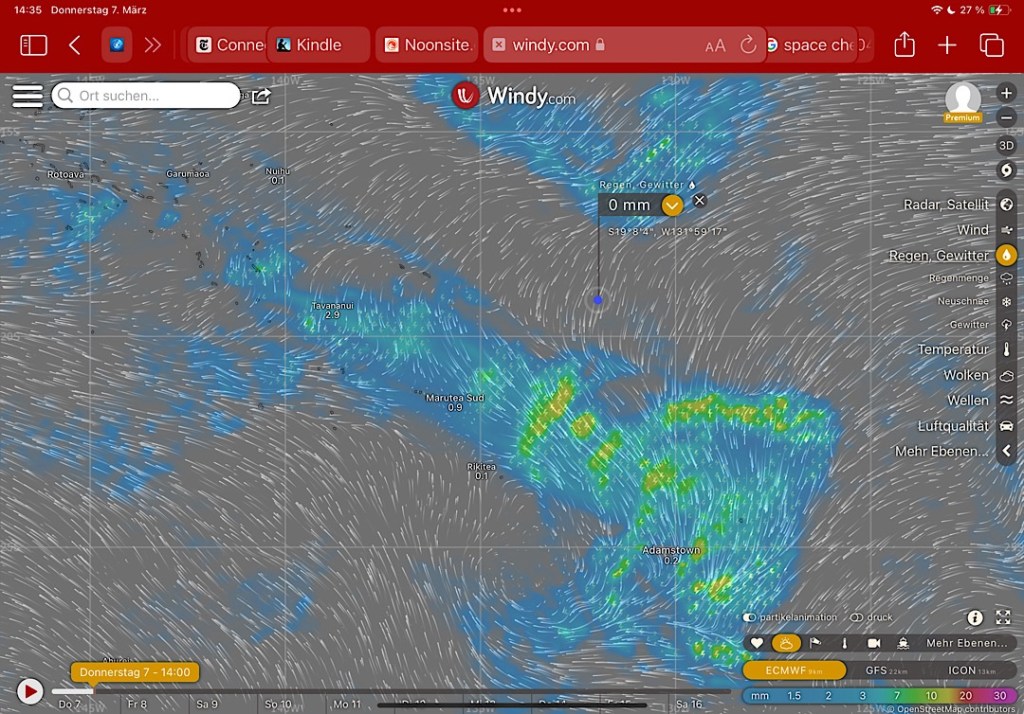Select the Wellen waves layer icon
Viewport: 1024px width, 714px height.
point(1006,400)
